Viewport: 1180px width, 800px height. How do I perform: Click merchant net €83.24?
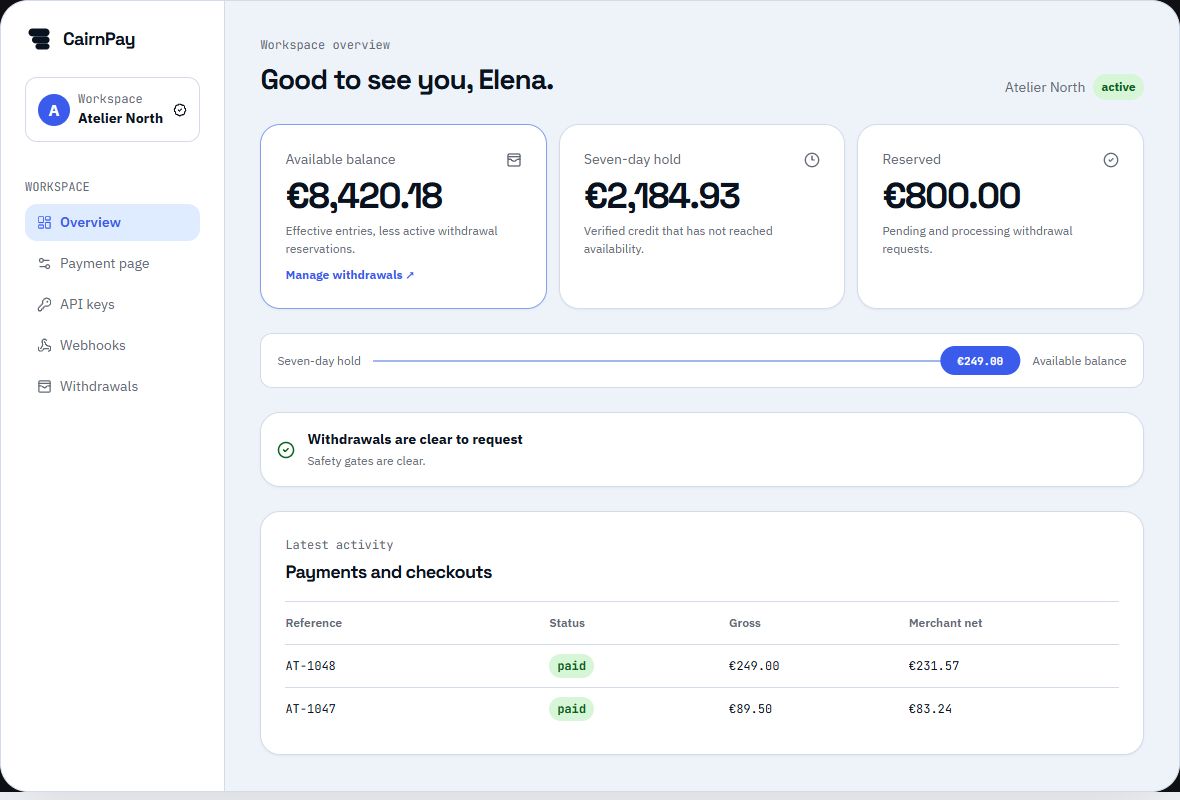[930, 708]
